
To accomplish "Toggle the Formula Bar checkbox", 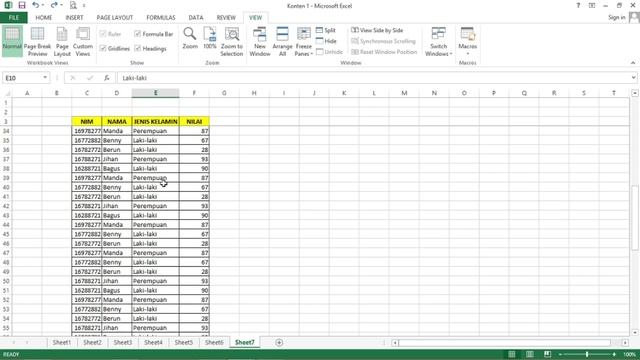I will (153, 34).
